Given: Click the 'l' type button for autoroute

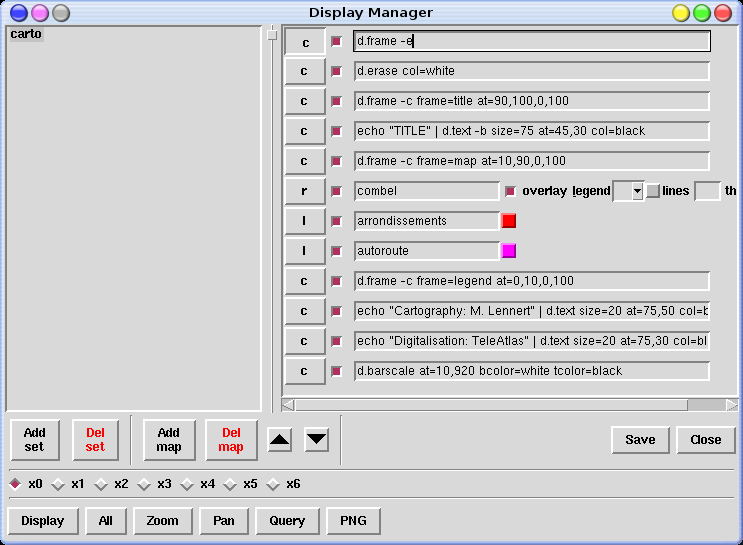Looking at the screenshot, I should click(304, 251).
